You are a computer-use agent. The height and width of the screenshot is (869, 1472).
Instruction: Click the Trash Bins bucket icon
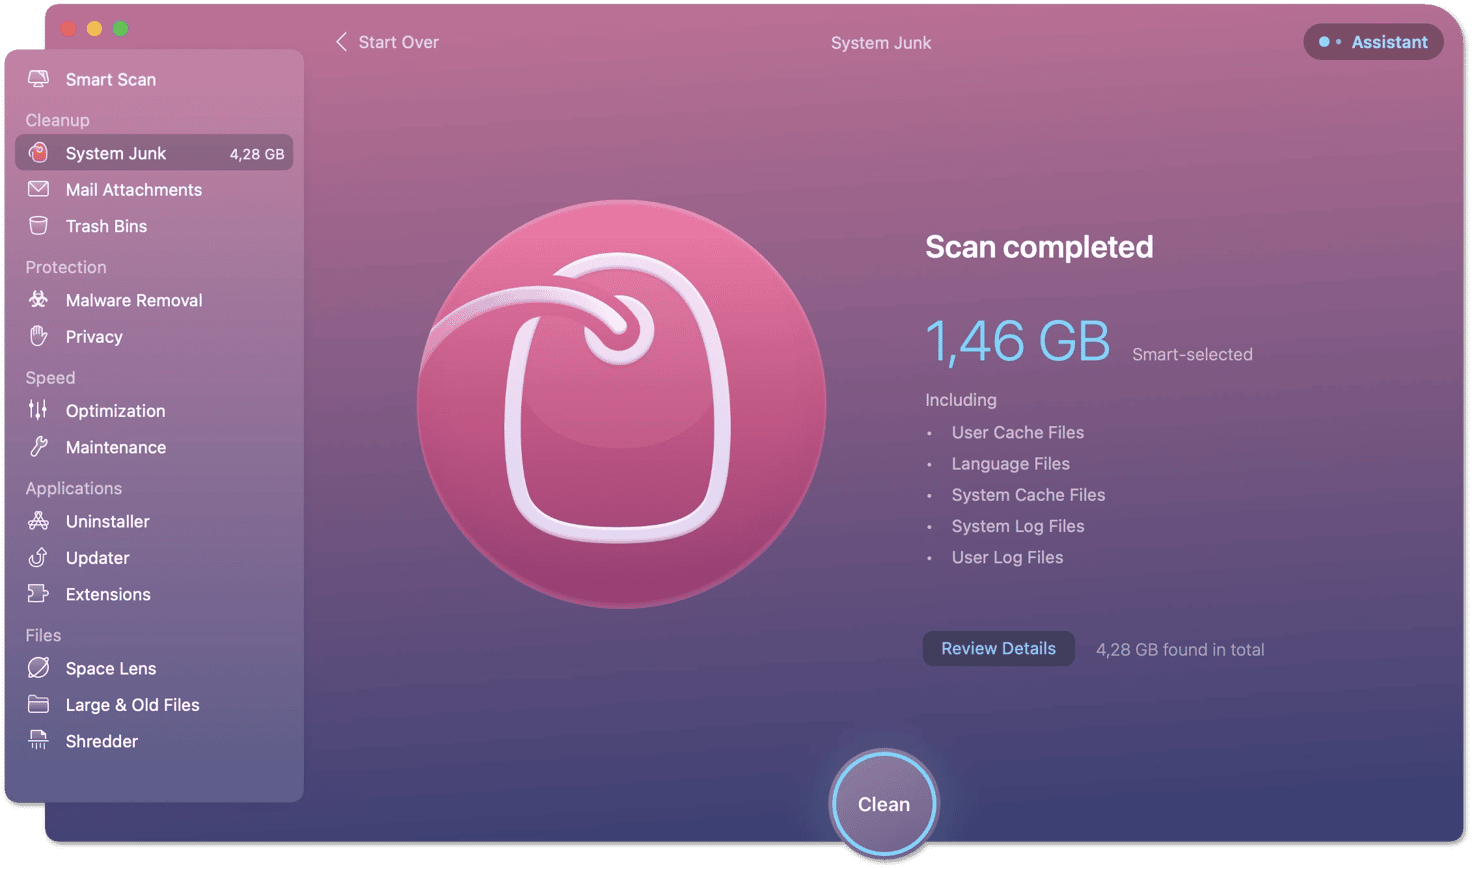[38, 226]
